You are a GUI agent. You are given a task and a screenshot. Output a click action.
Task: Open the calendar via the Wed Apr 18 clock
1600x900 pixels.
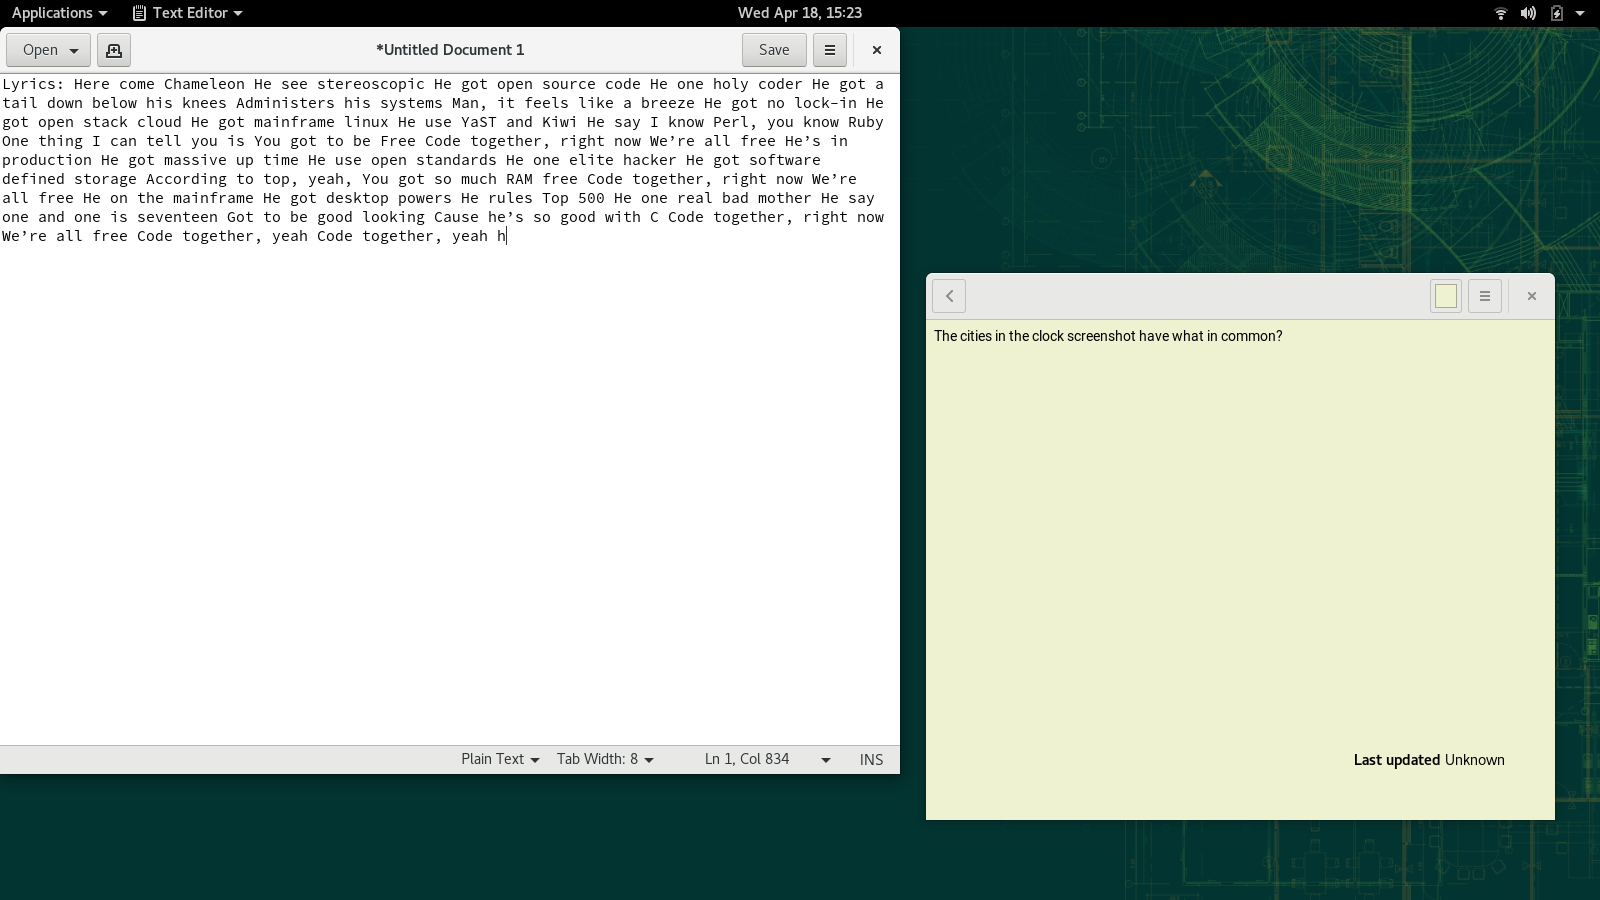click(799, 13)
